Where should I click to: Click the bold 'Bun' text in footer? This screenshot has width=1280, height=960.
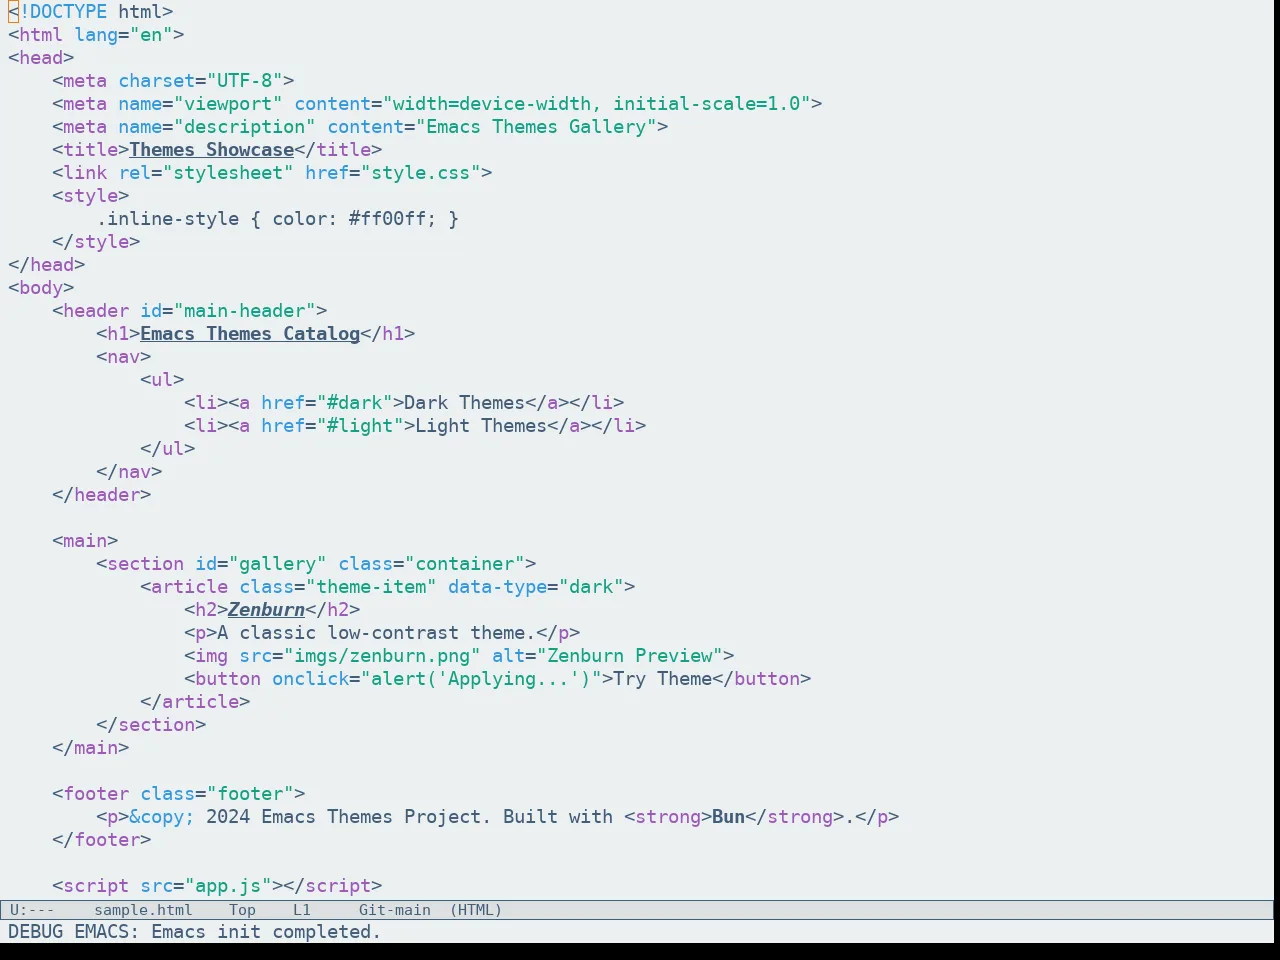pos(728,817)
